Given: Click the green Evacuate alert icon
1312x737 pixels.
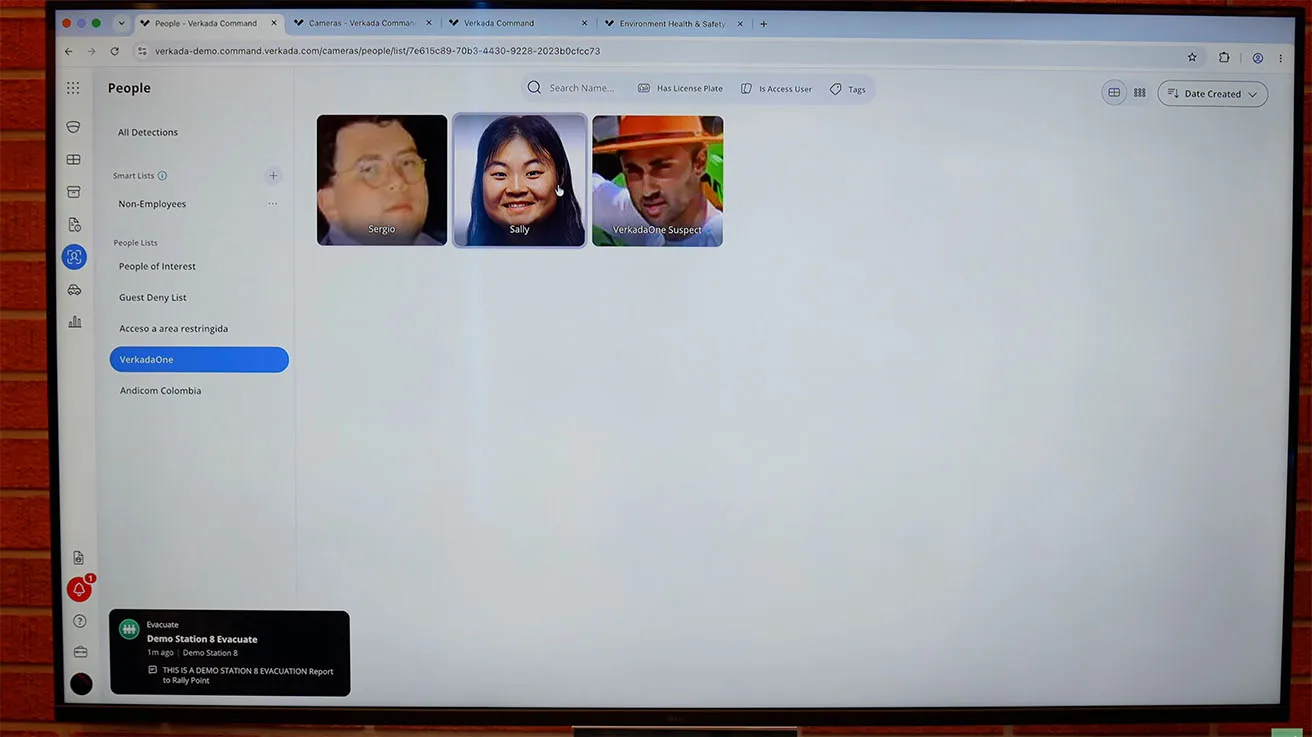Looking at the screenshot, I should tap(128, 629).
